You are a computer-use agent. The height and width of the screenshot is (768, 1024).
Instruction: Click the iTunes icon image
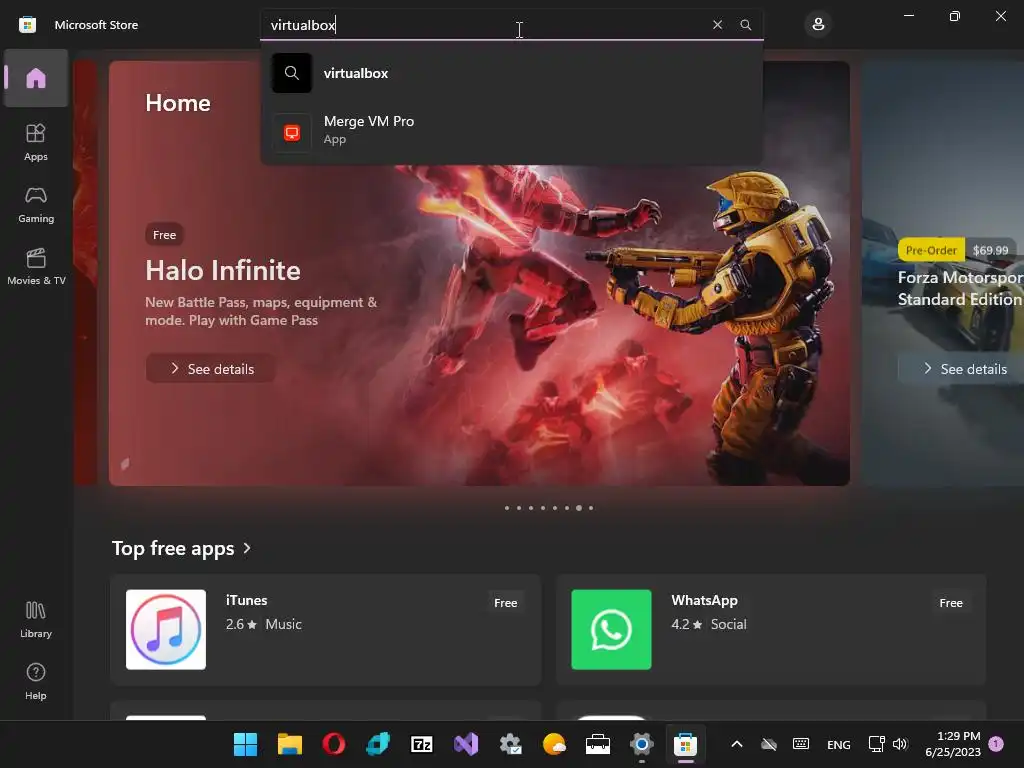[166, 630]
